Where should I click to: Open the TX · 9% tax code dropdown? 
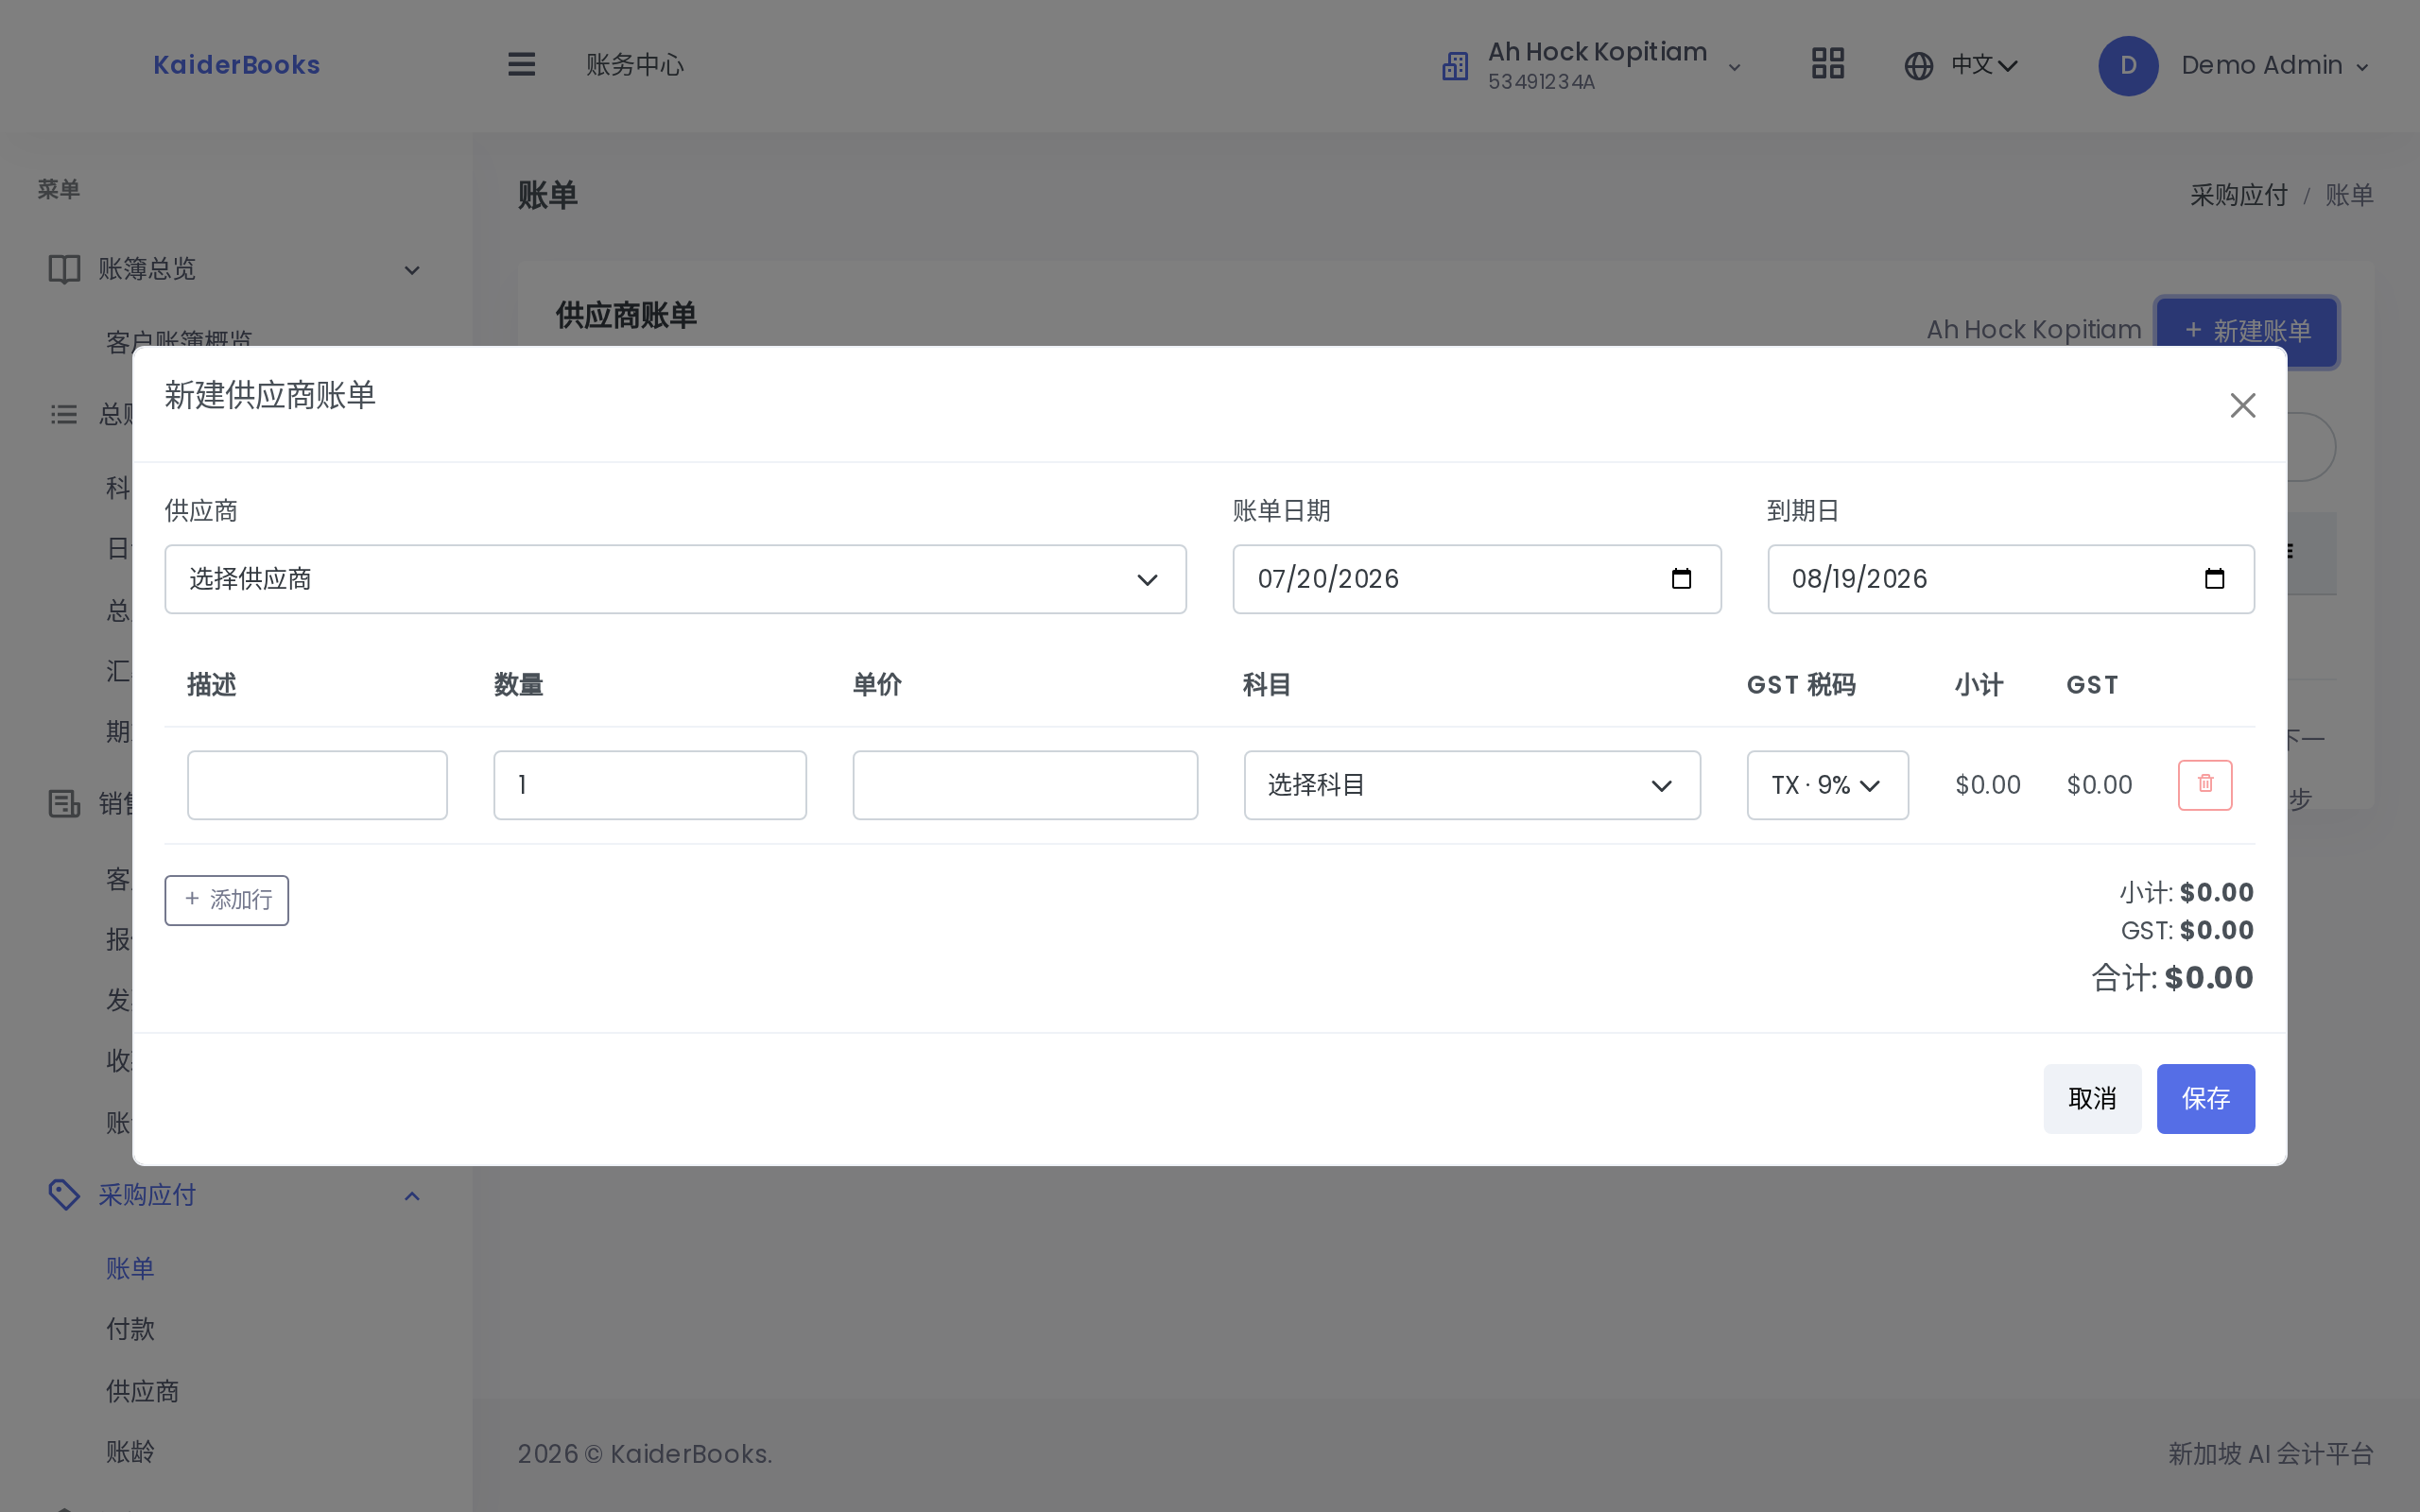(x=1827, y=785)
